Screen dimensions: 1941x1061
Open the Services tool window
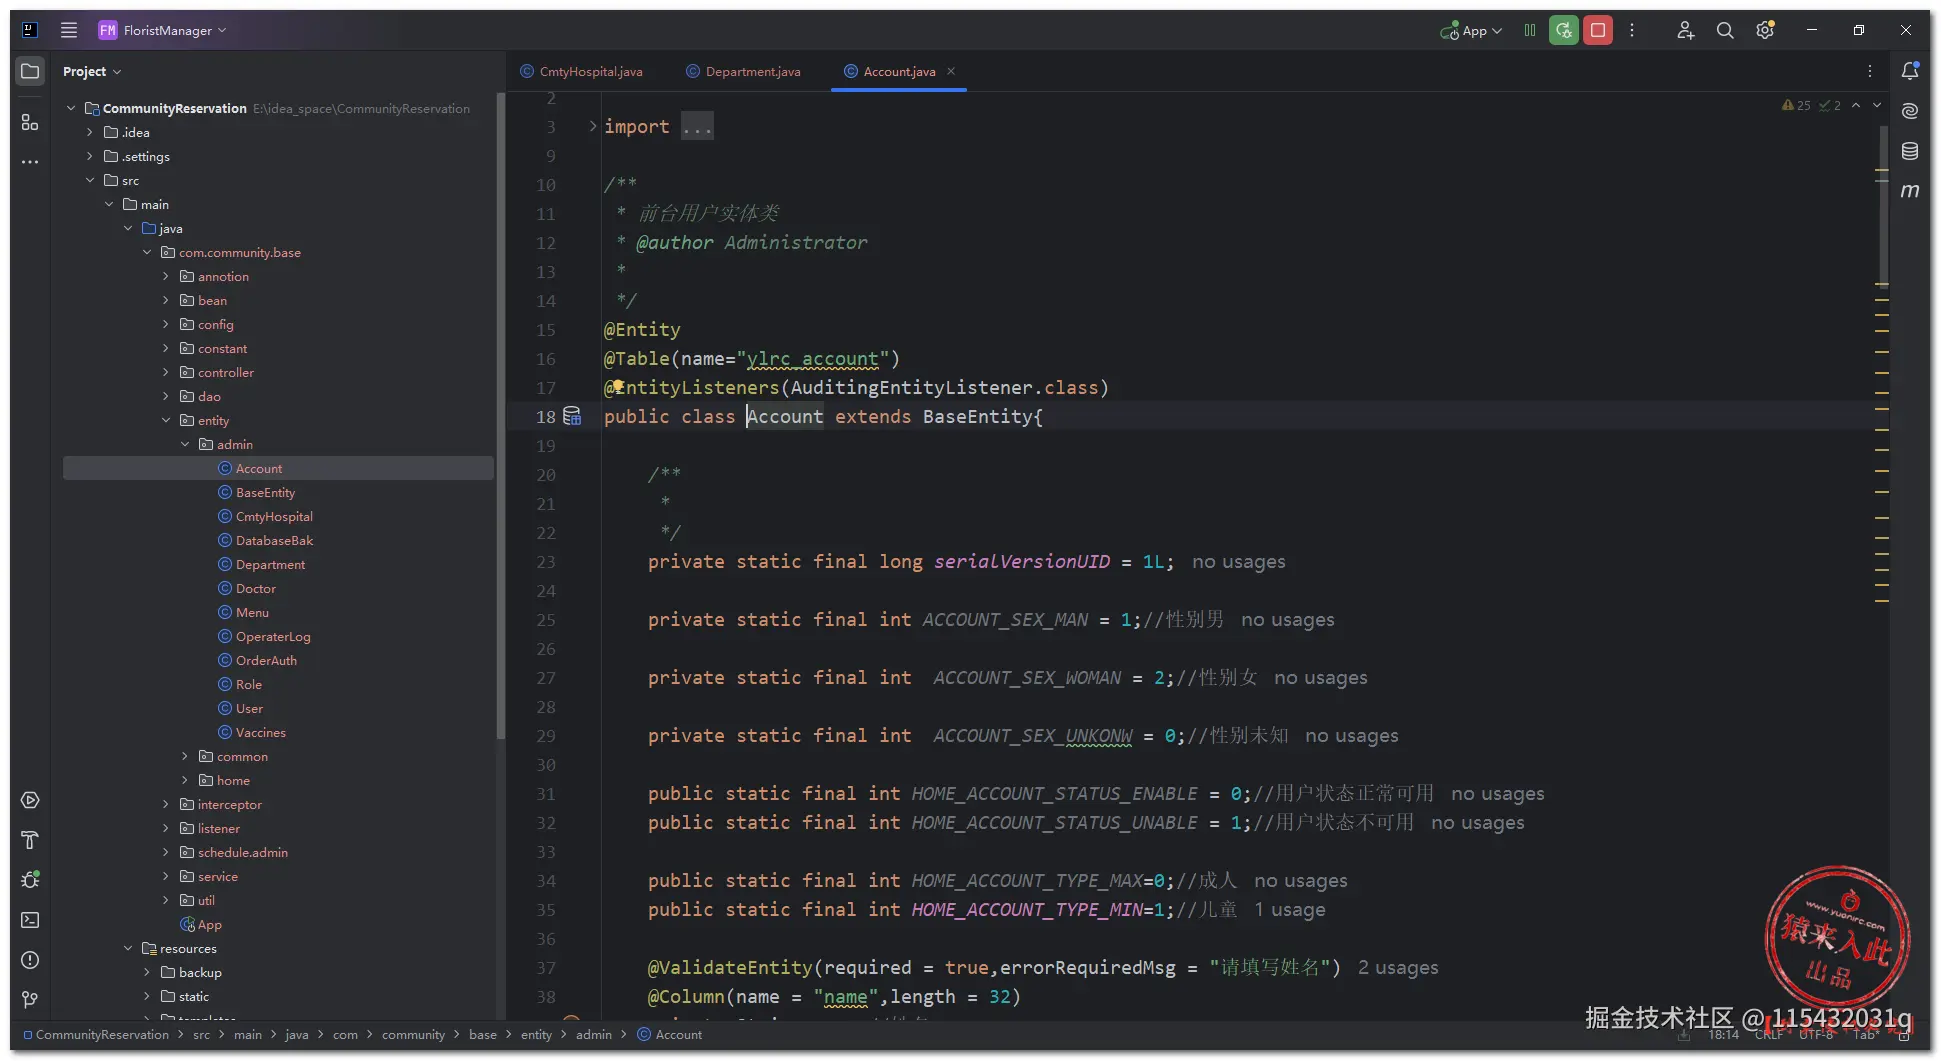[30, 800]
